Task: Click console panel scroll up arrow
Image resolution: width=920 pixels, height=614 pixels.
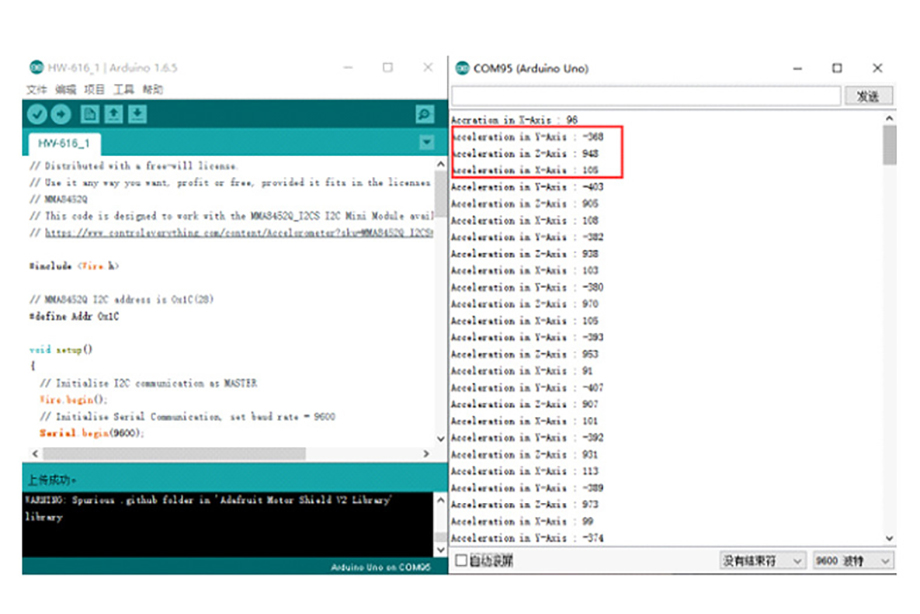Action: 441,500
